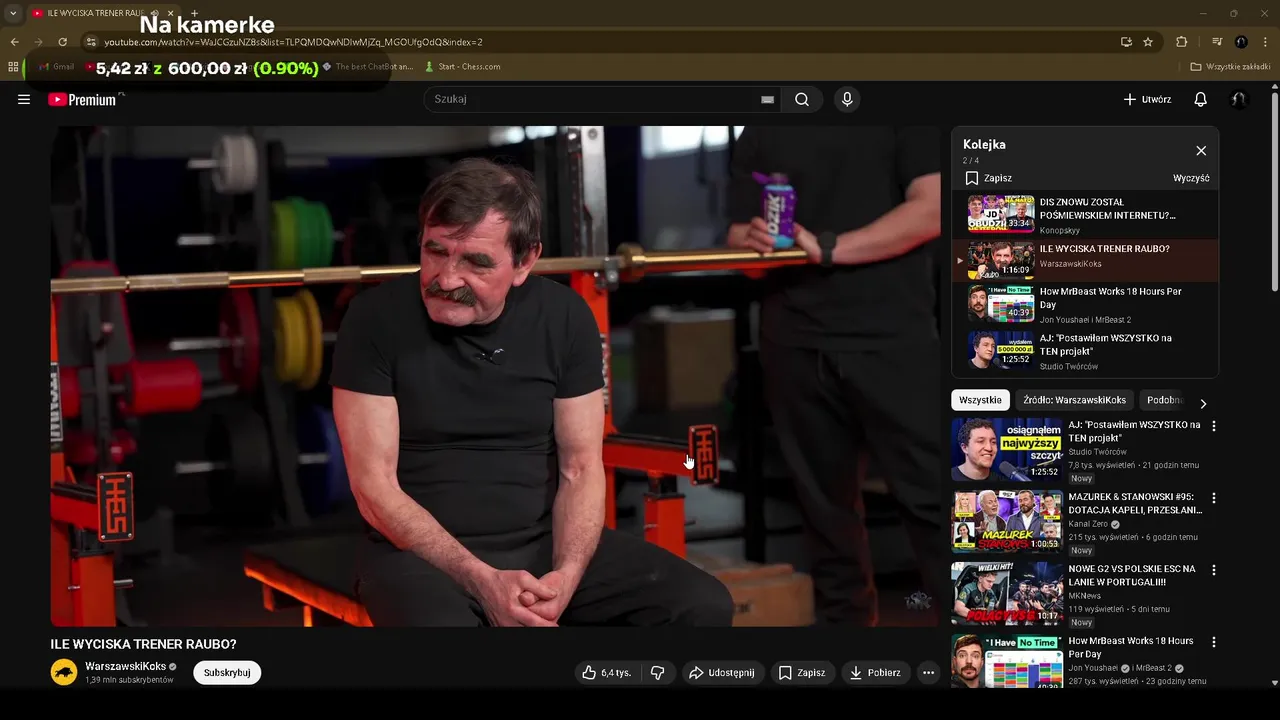Select the Podobne filter chip
Viewport: 1280px width, 720px height.
[1164, 400]
